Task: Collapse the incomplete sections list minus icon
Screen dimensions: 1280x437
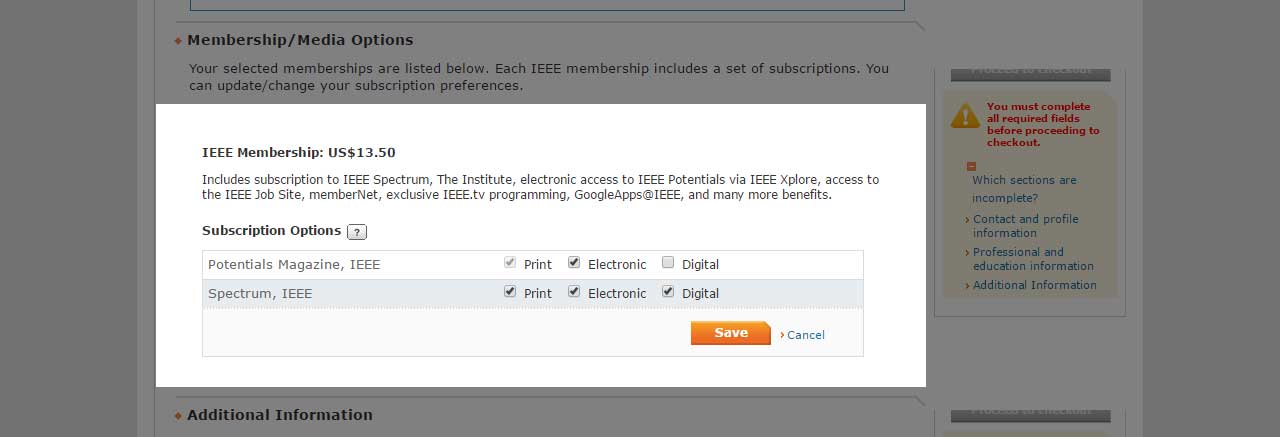Action: point(970,167)
